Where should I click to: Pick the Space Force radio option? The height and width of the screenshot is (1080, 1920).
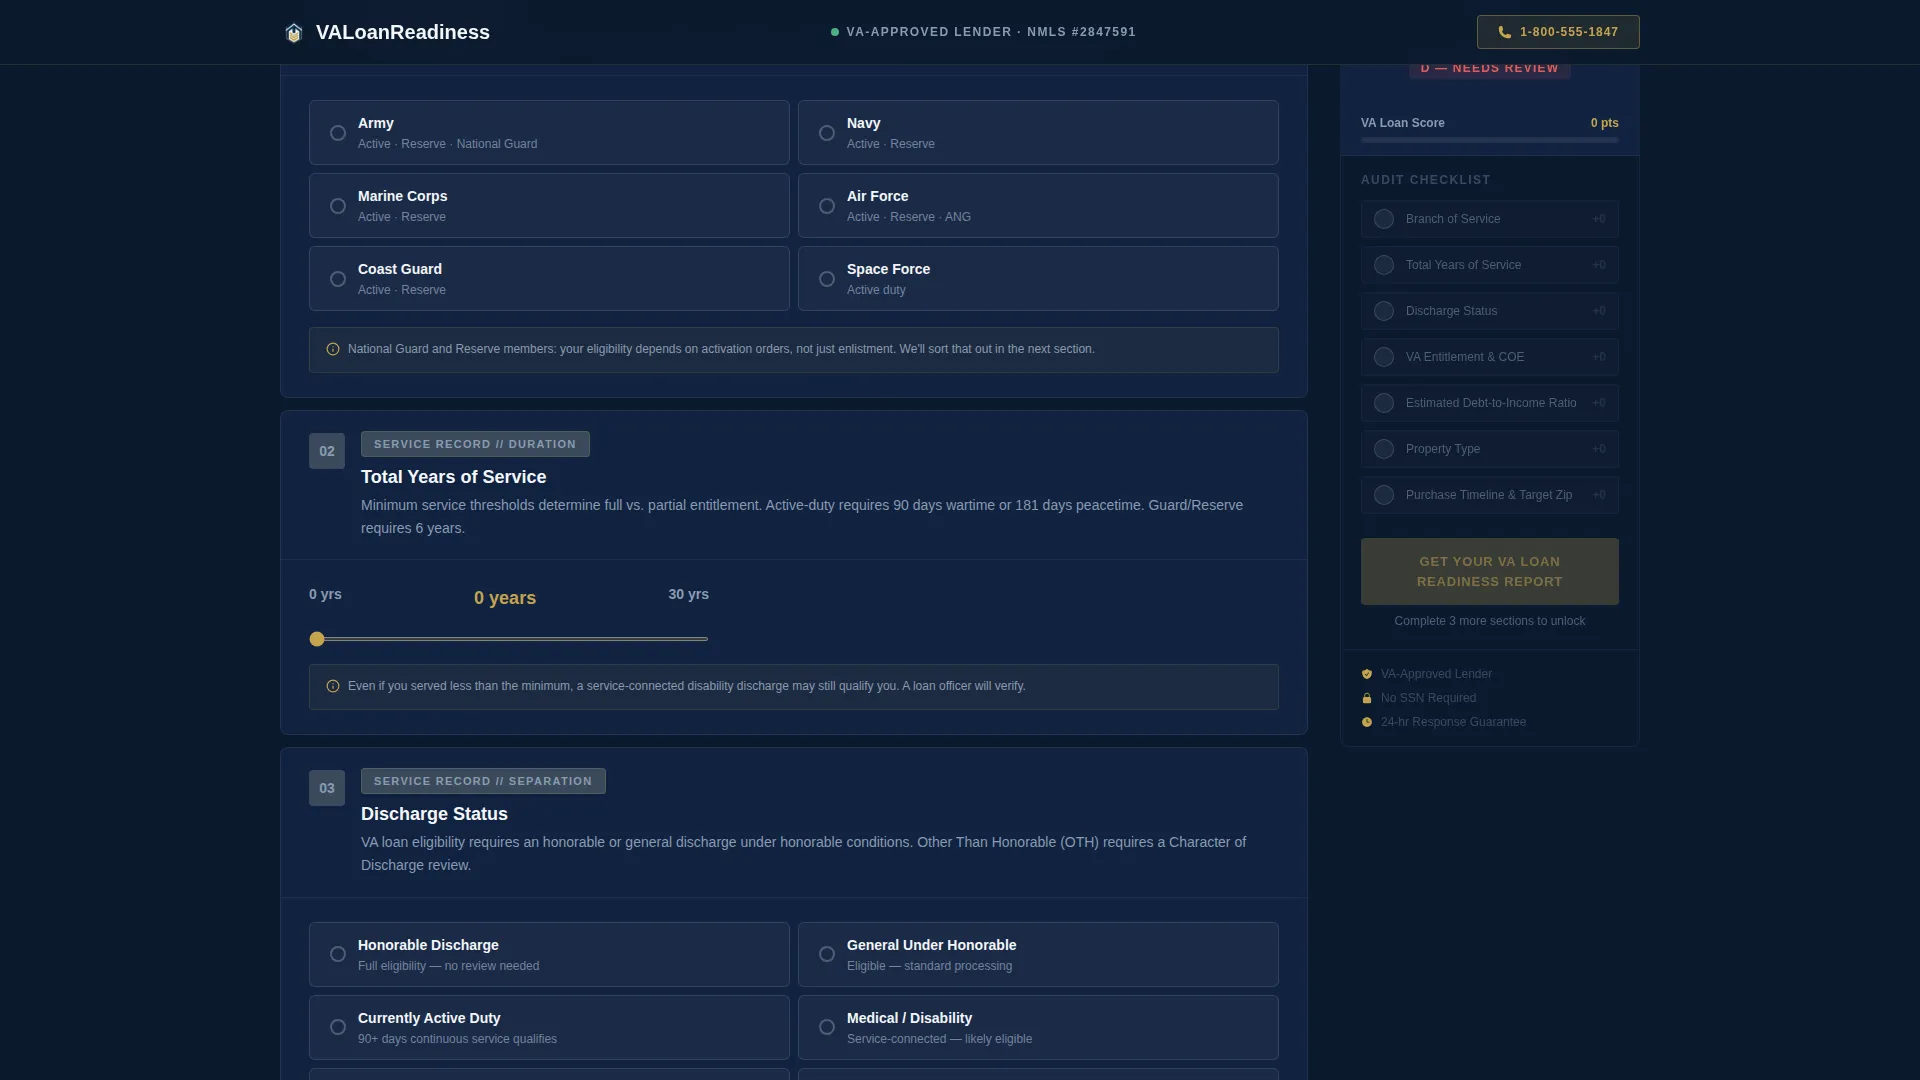tap(1038, 279)
